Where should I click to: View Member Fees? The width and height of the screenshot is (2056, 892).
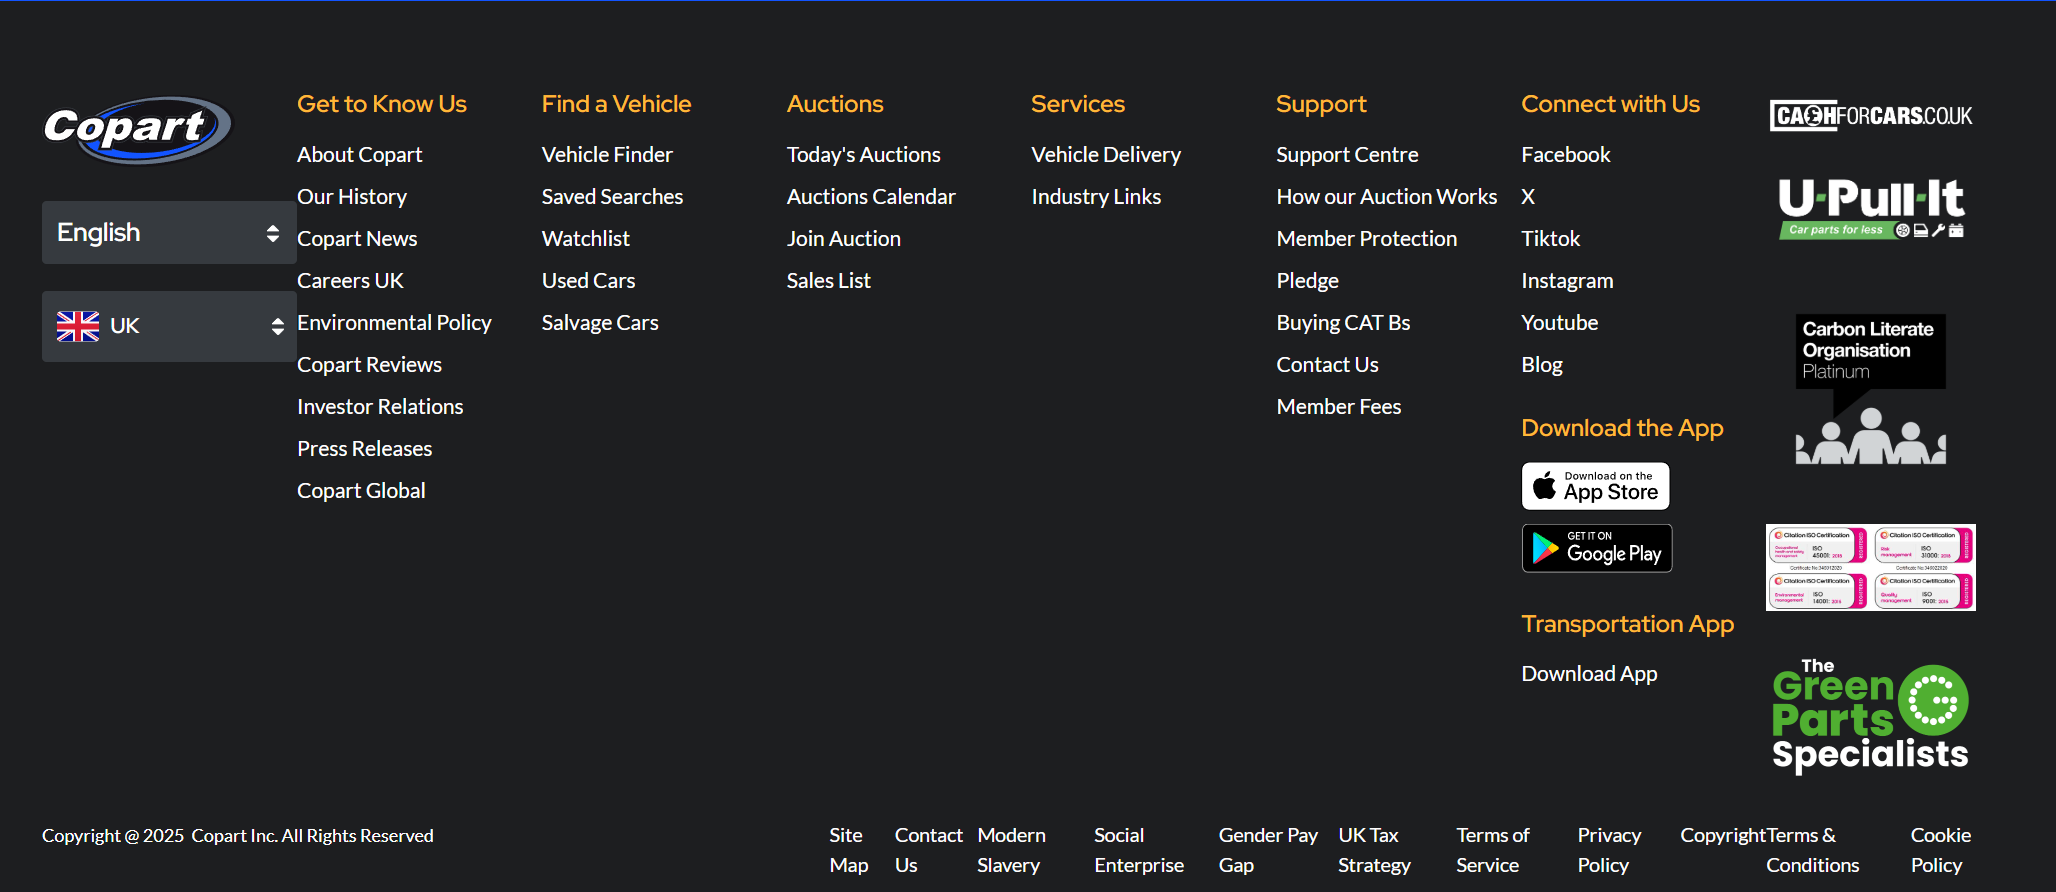(x=1338, y=407)
